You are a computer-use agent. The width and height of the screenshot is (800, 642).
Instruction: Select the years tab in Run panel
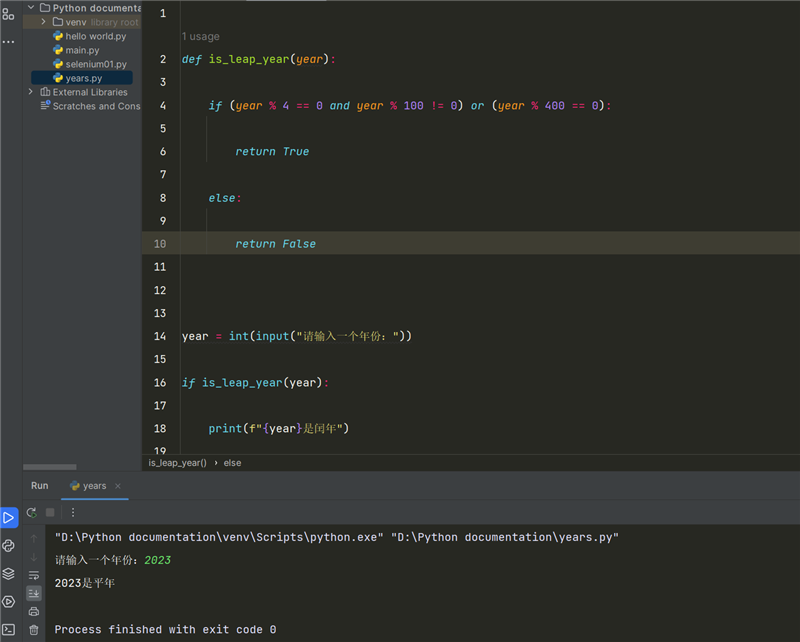pyautogui.click(x=88, y=486)
